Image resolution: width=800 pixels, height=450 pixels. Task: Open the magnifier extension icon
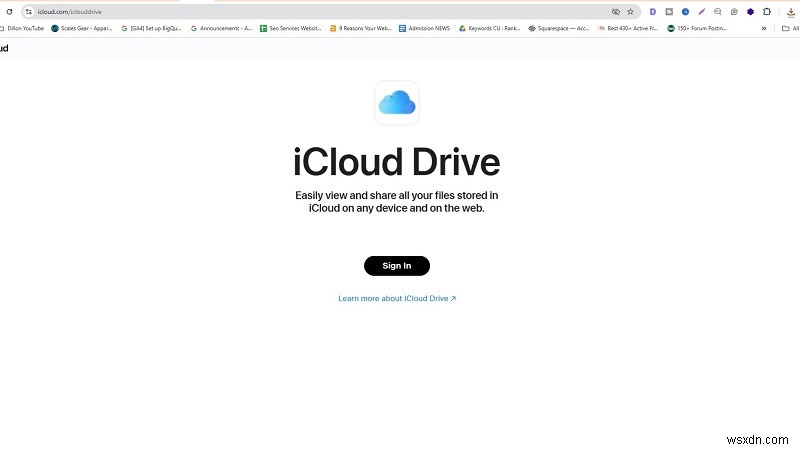tap(718, 12)
